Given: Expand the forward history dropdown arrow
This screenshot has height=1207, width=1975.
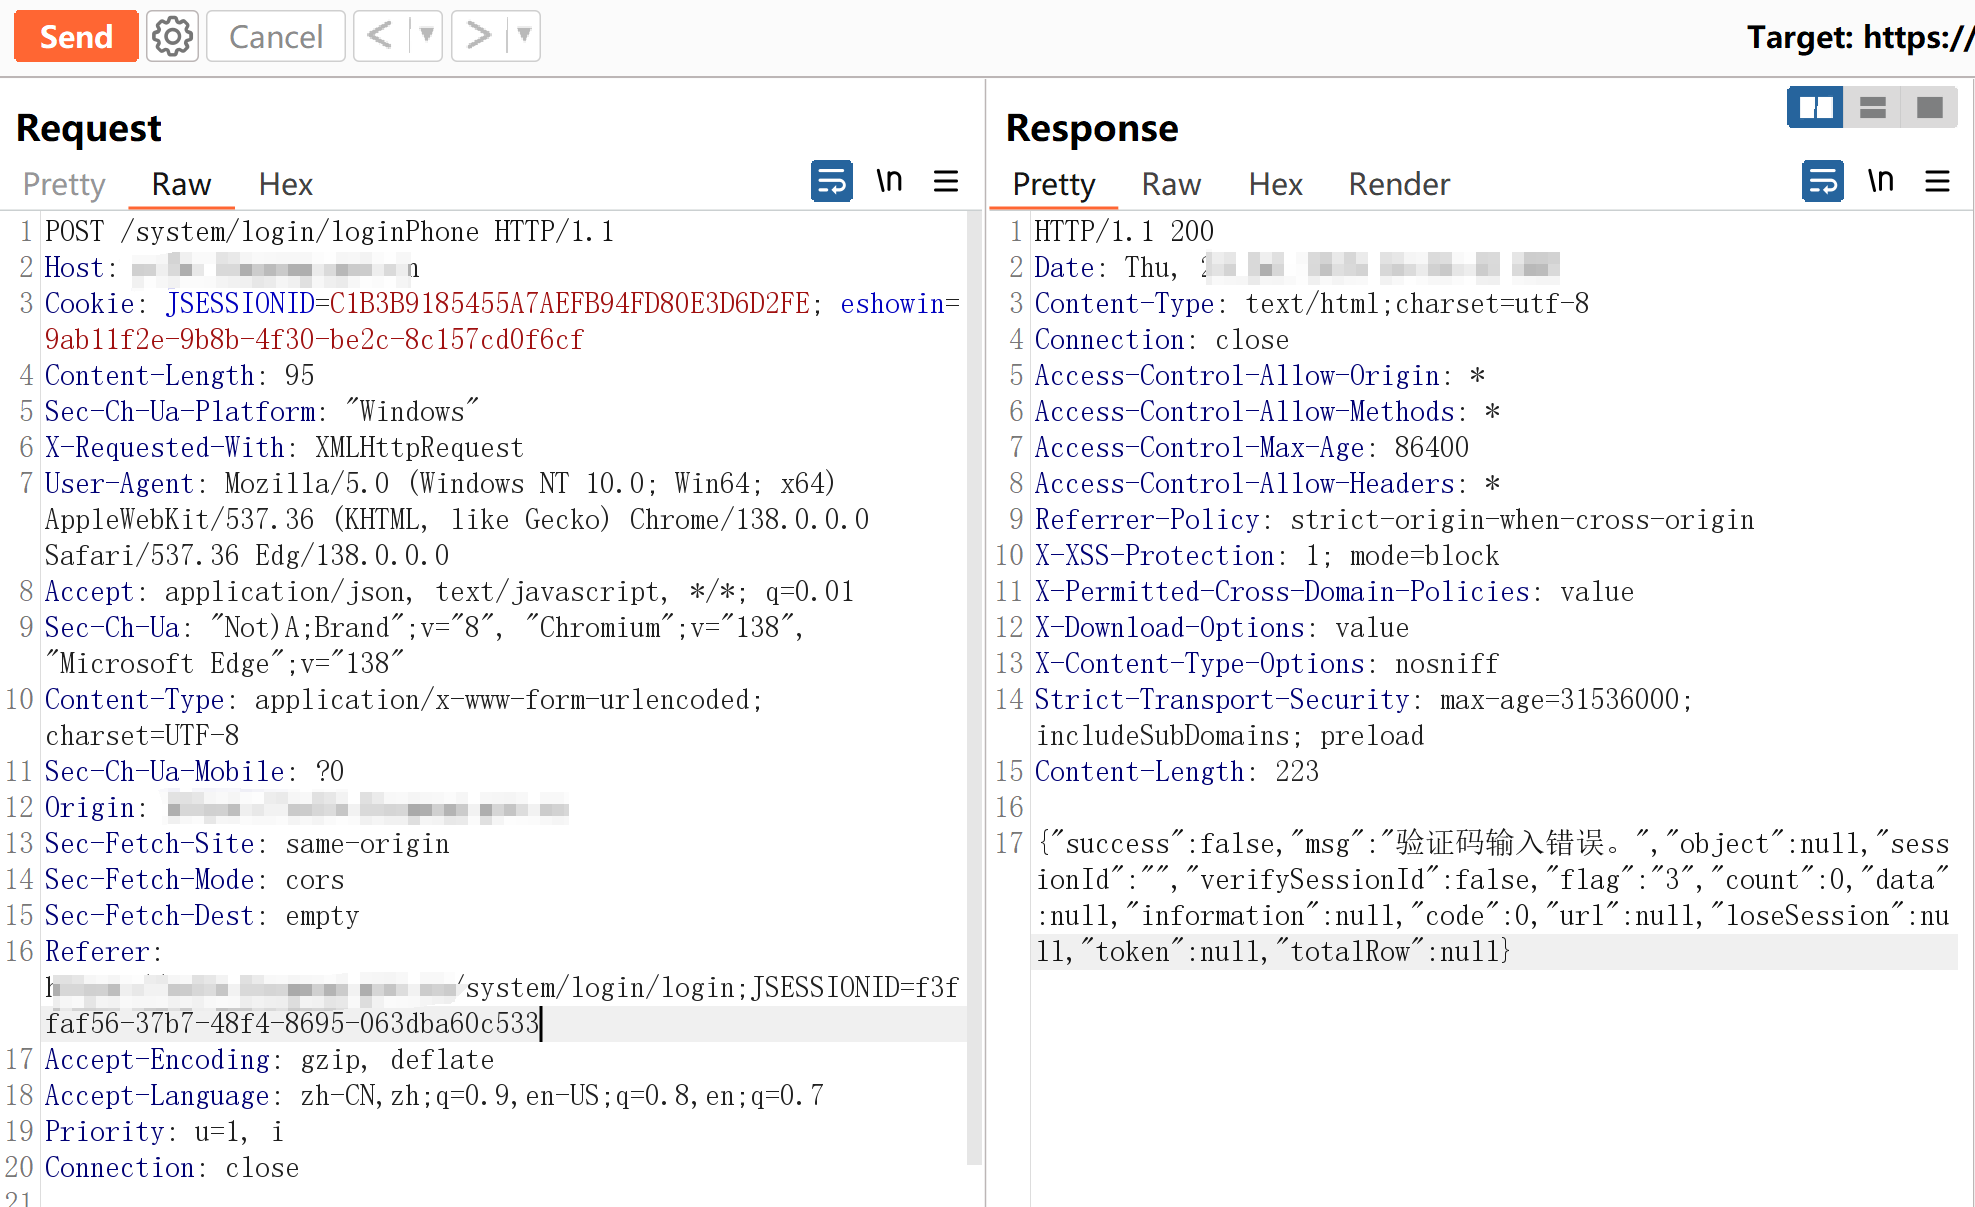Looking at the screenshot, I should point(524,36).
